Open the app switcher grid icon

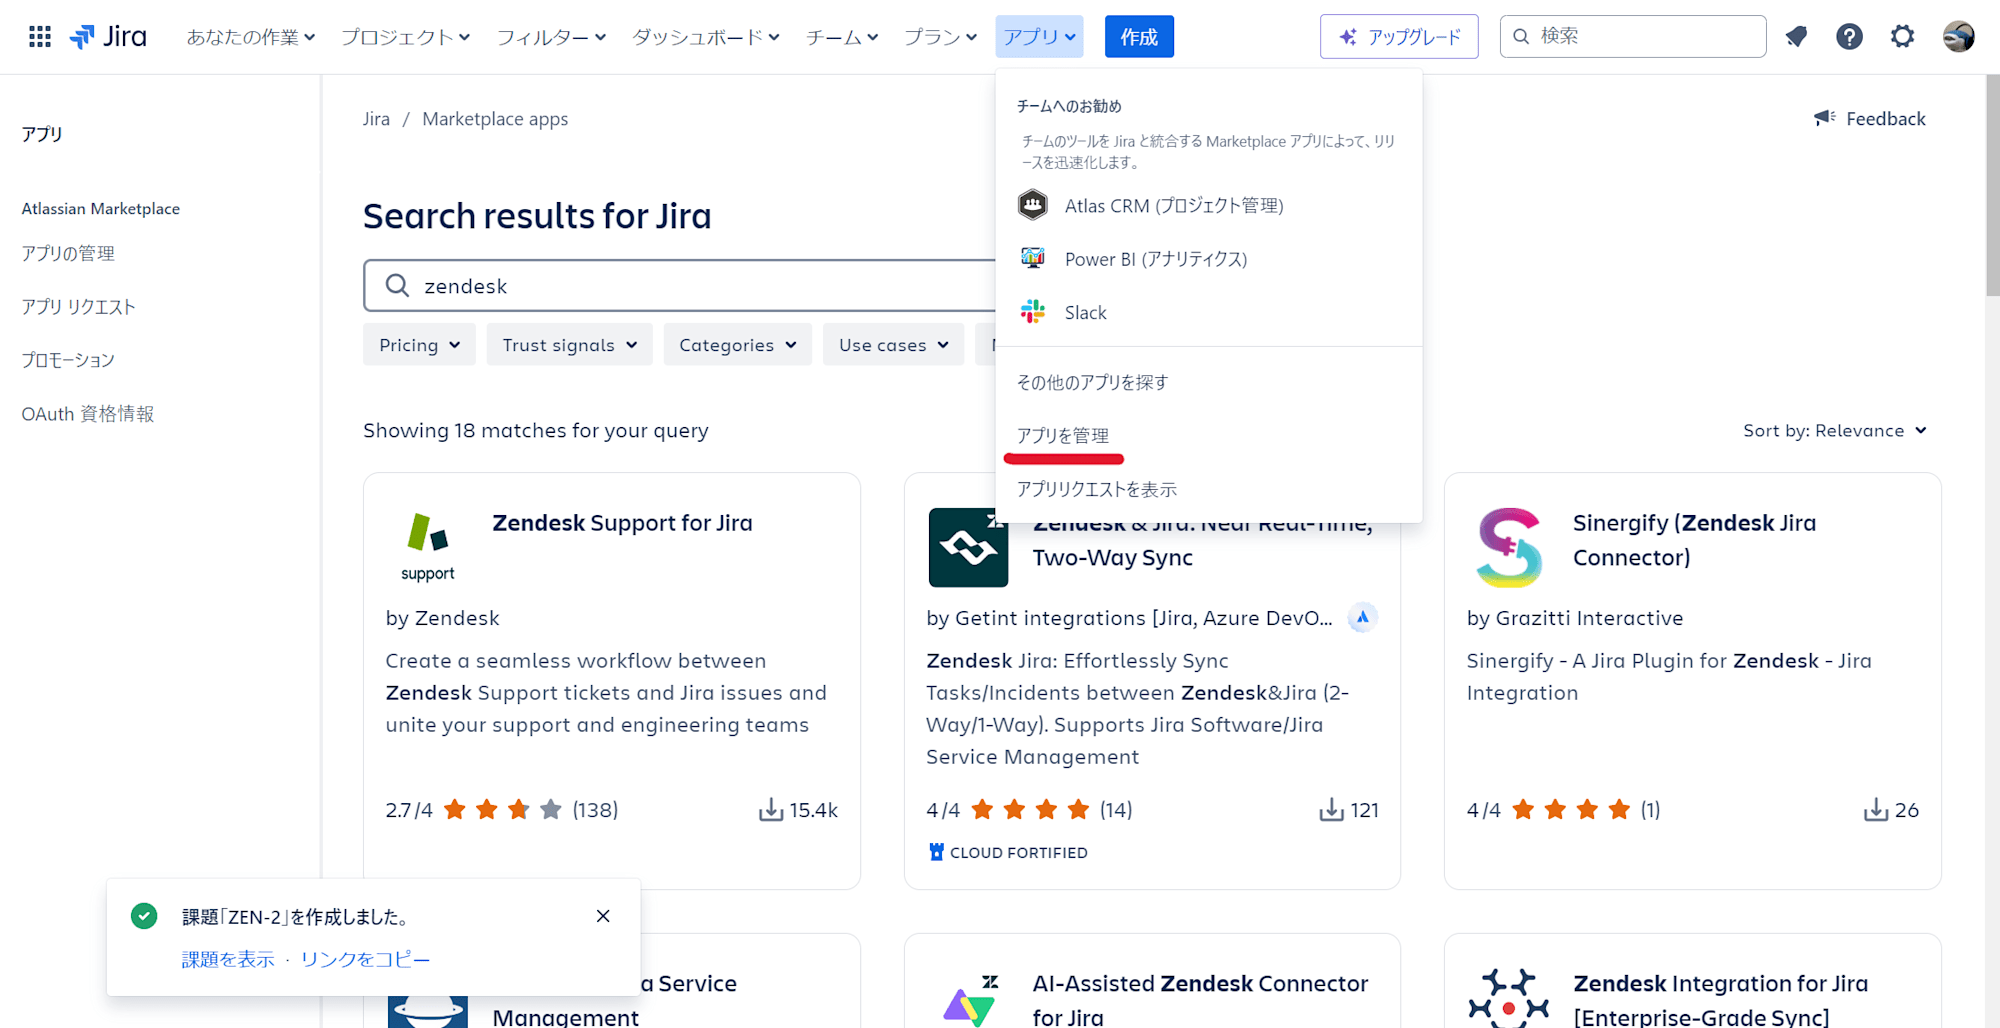(x=40, y=37)
